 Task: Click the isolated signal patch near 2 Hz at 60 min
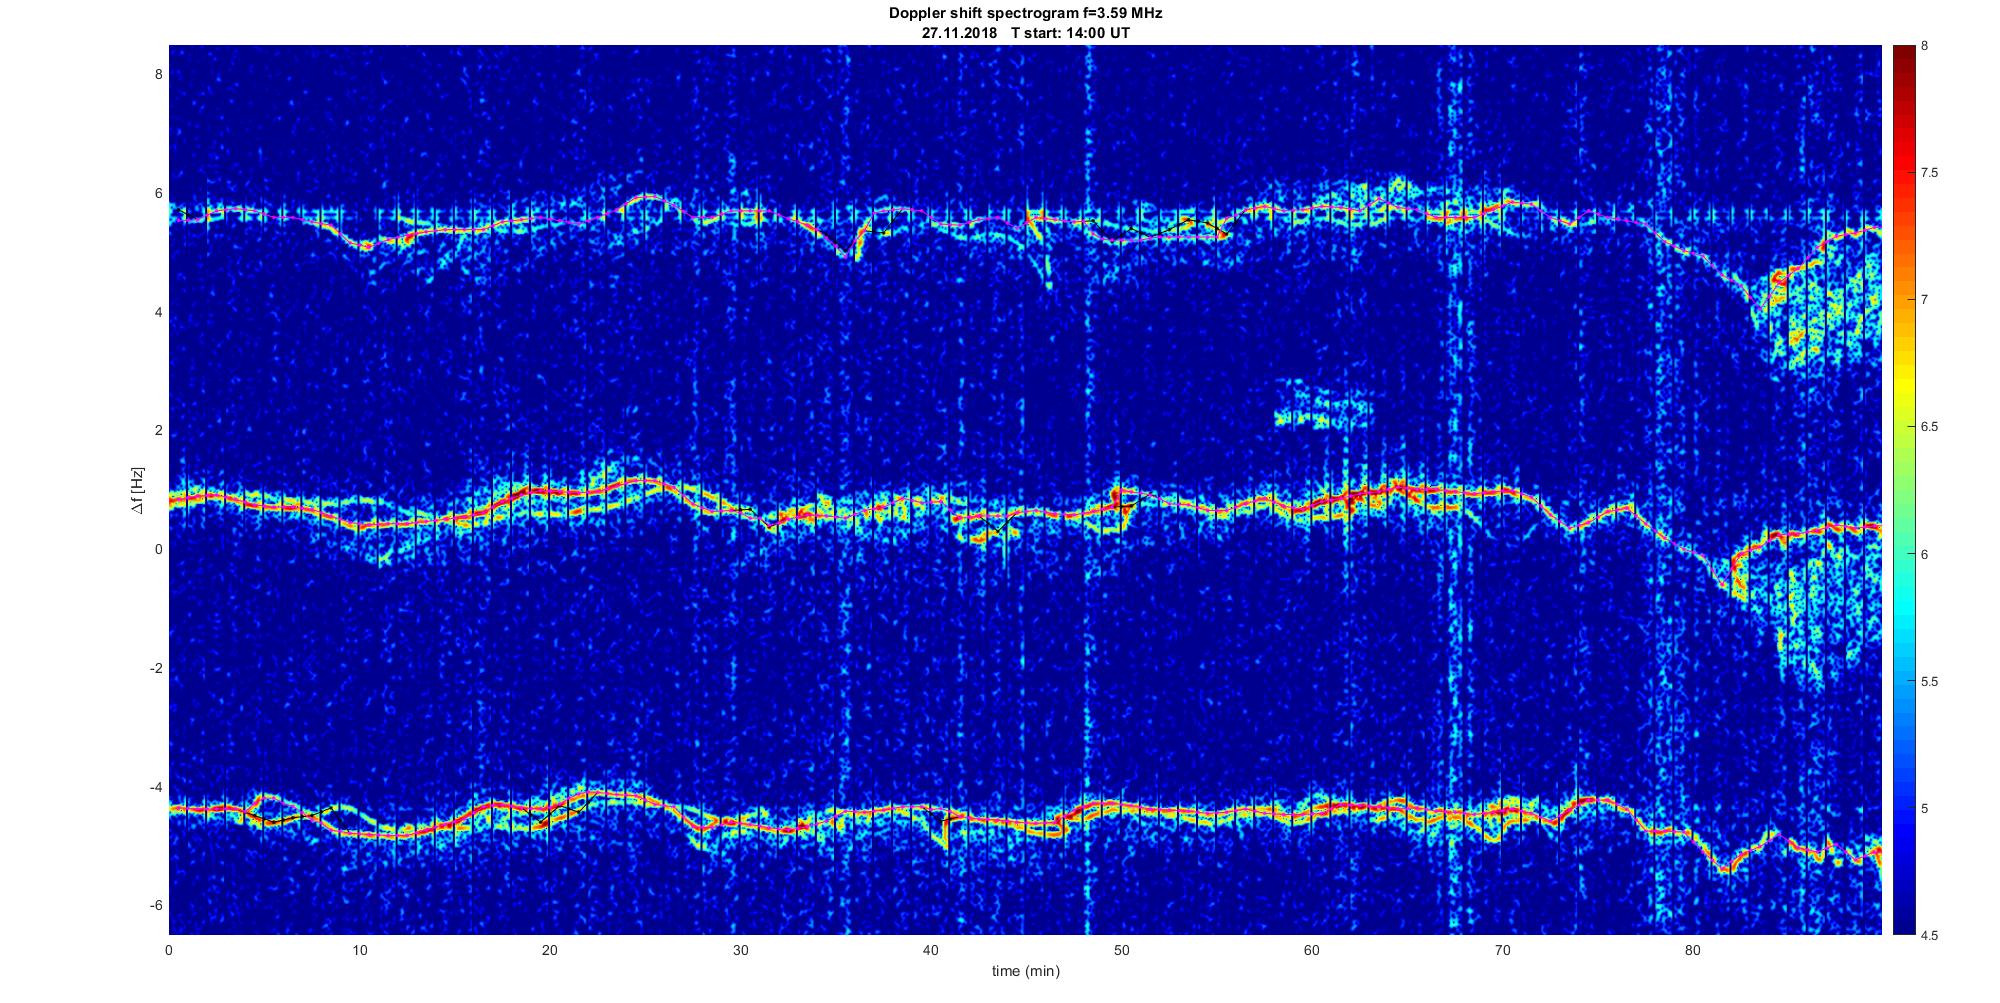[1322, 405]
